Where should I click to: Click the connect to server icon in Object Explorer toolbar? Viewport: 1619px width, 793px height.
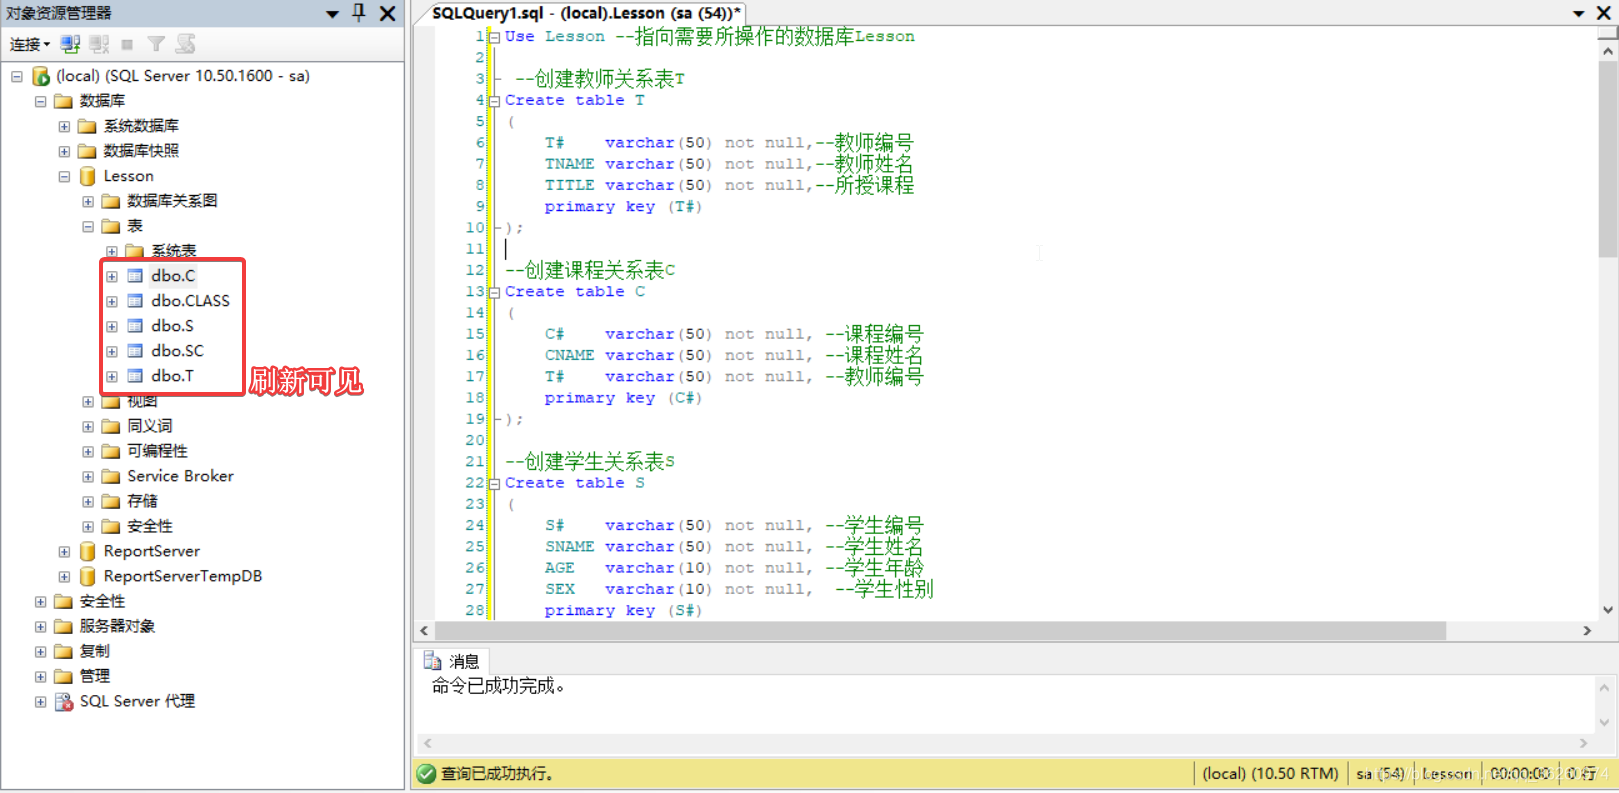(70, 44)
